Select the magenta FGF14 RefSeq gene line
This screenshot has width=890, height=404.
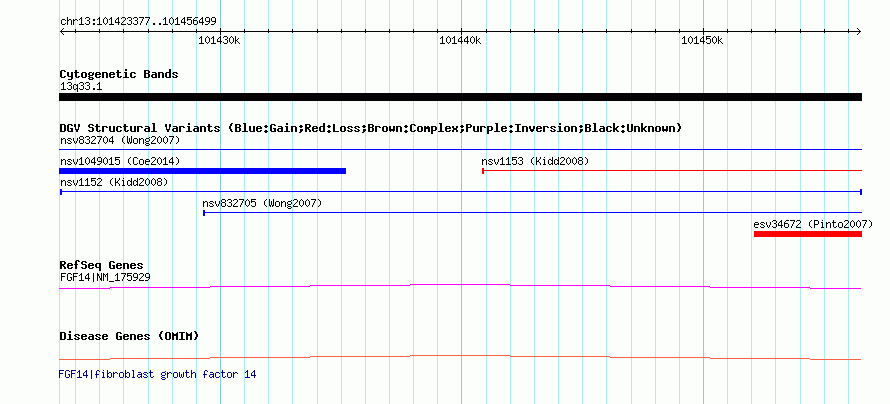coord(460,287)
